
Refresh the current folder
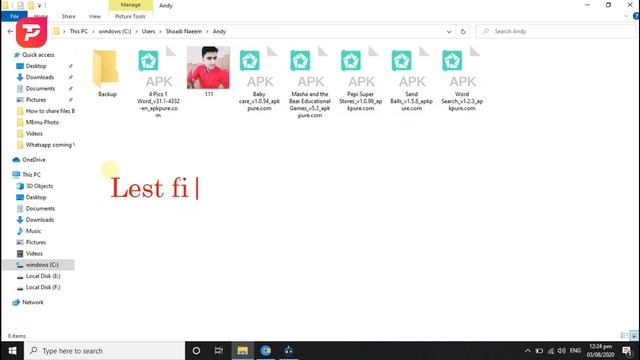[x=463, y=31]
